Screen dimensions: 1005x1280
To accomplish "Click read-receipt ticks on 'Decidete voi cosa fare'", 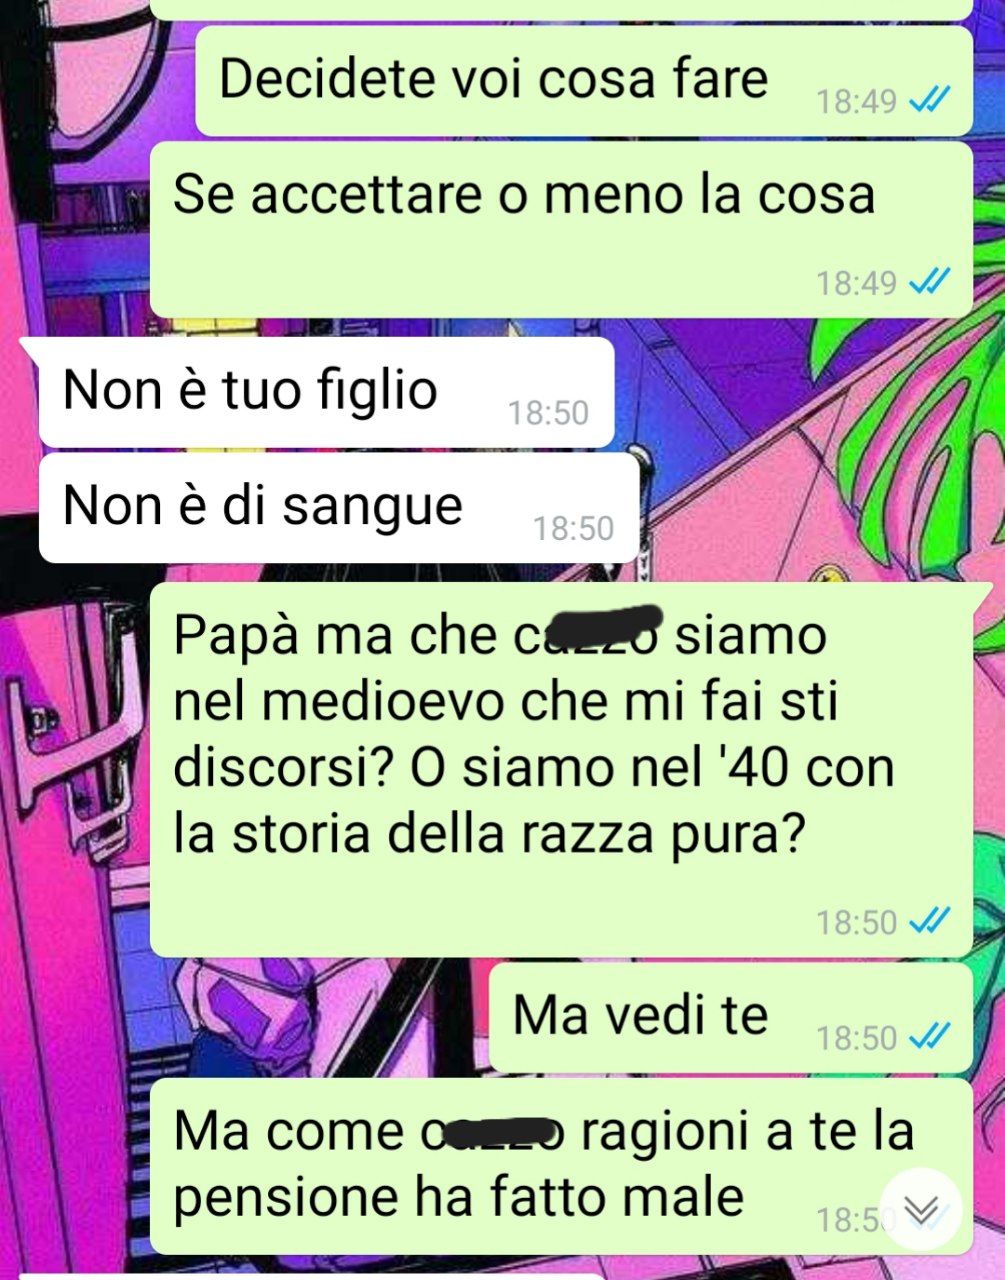I will [929, 100].
